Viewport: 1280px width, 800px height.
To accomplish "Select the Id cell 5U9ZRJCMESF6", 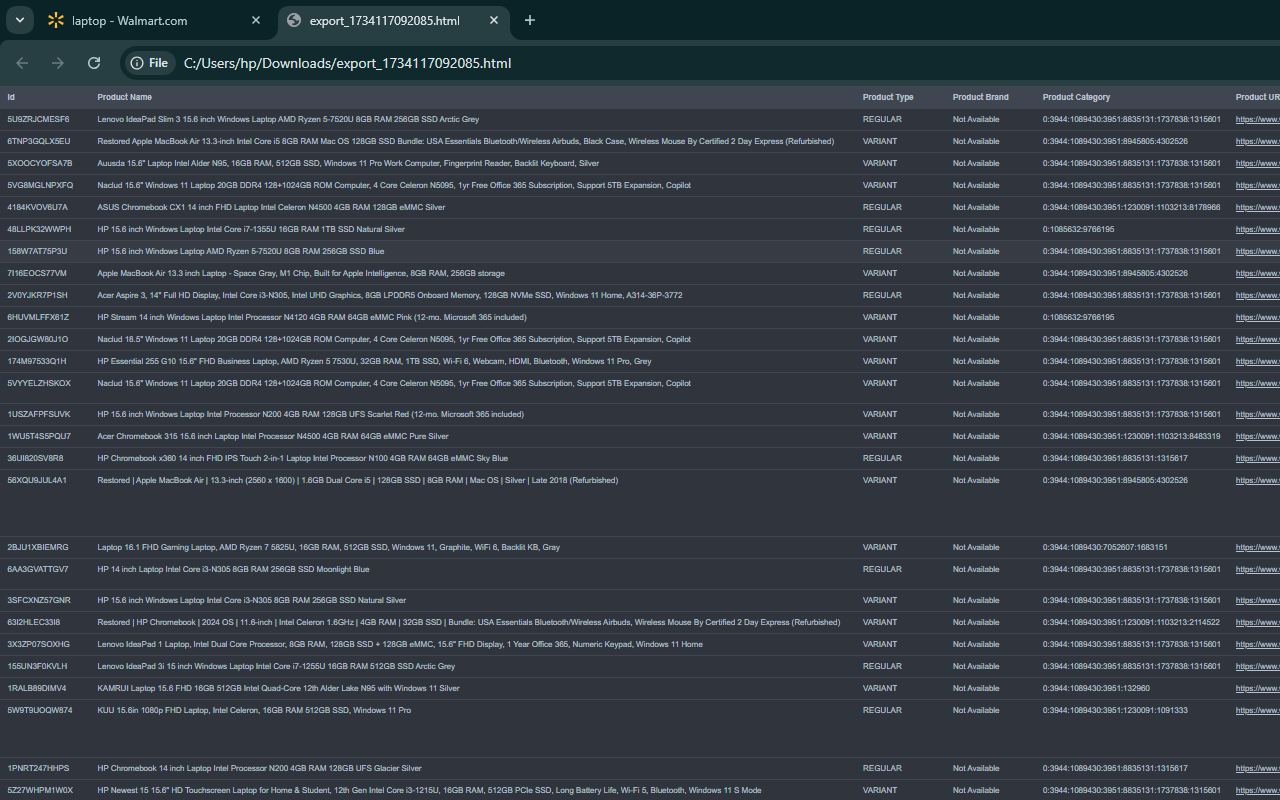I will pos(38,119).
